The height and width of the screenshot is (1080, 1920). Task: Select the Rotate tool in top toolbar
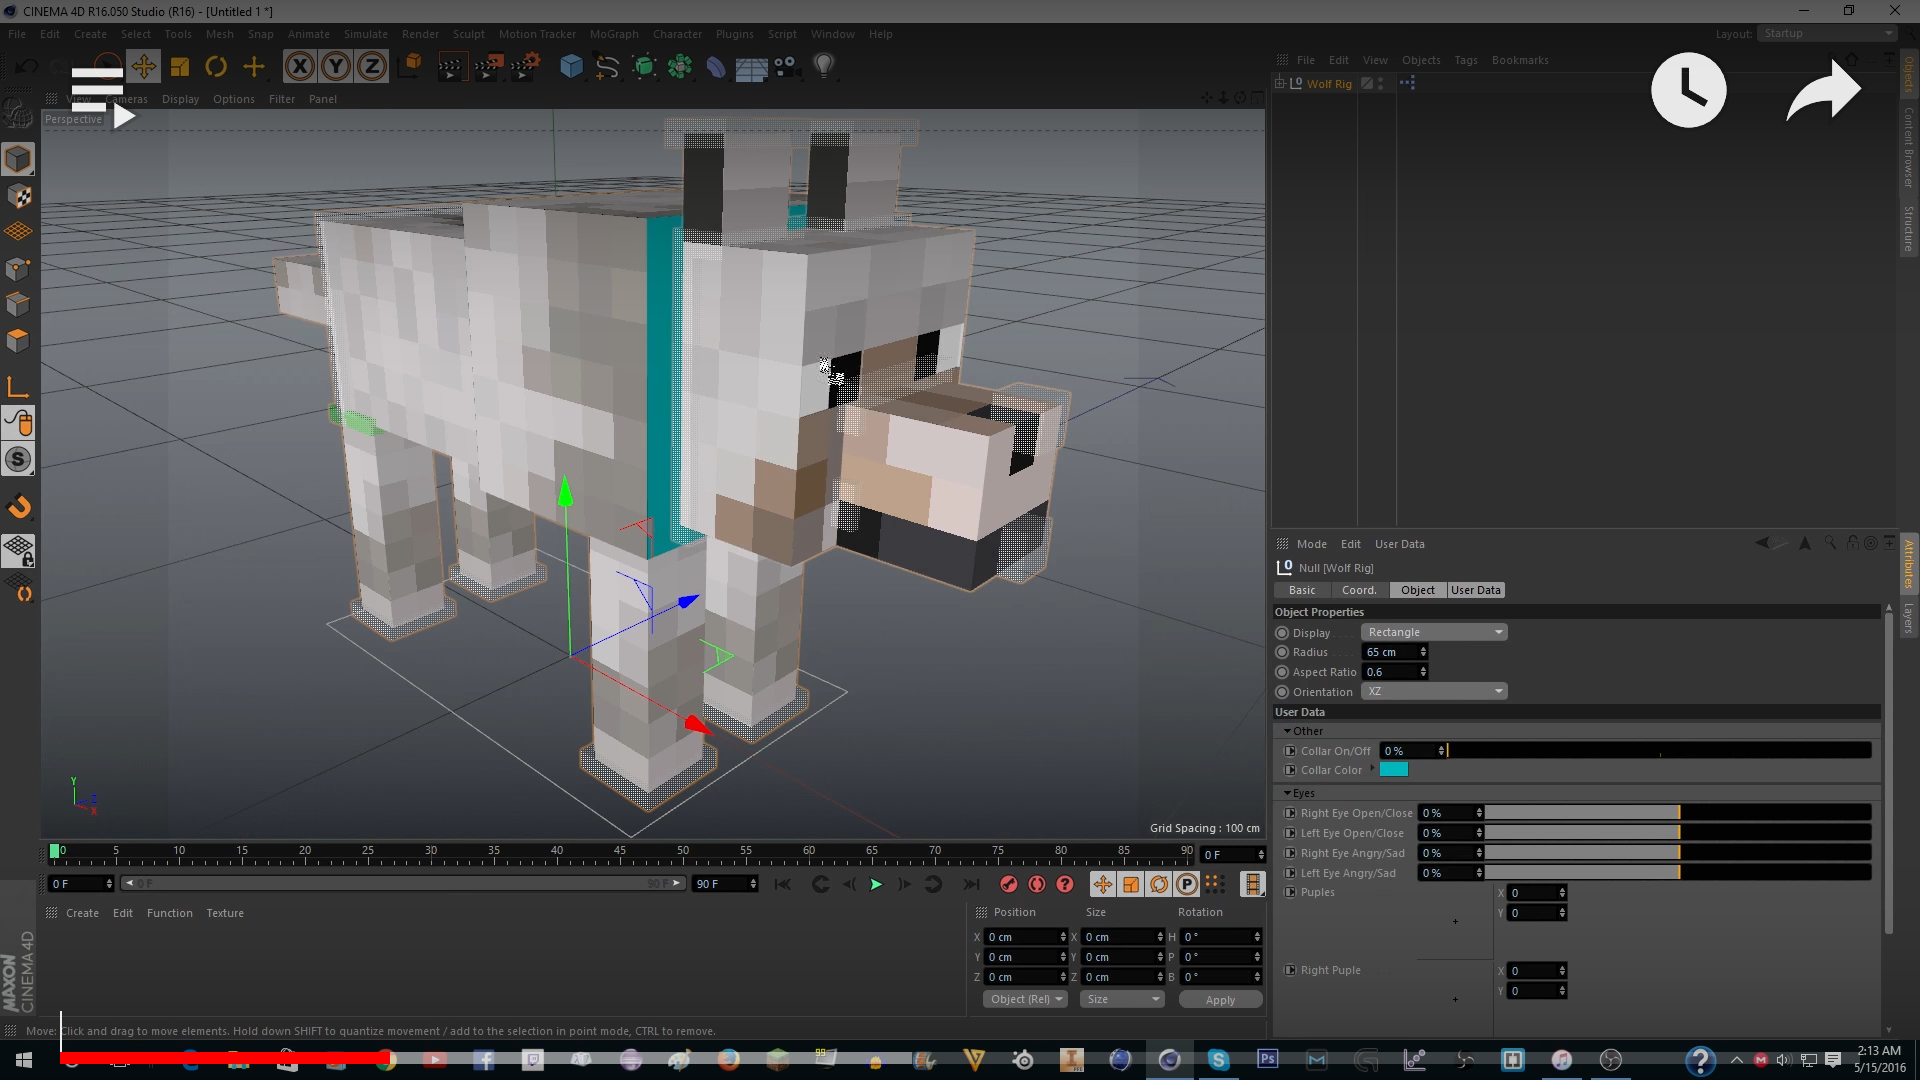click(x=216, y=67)
